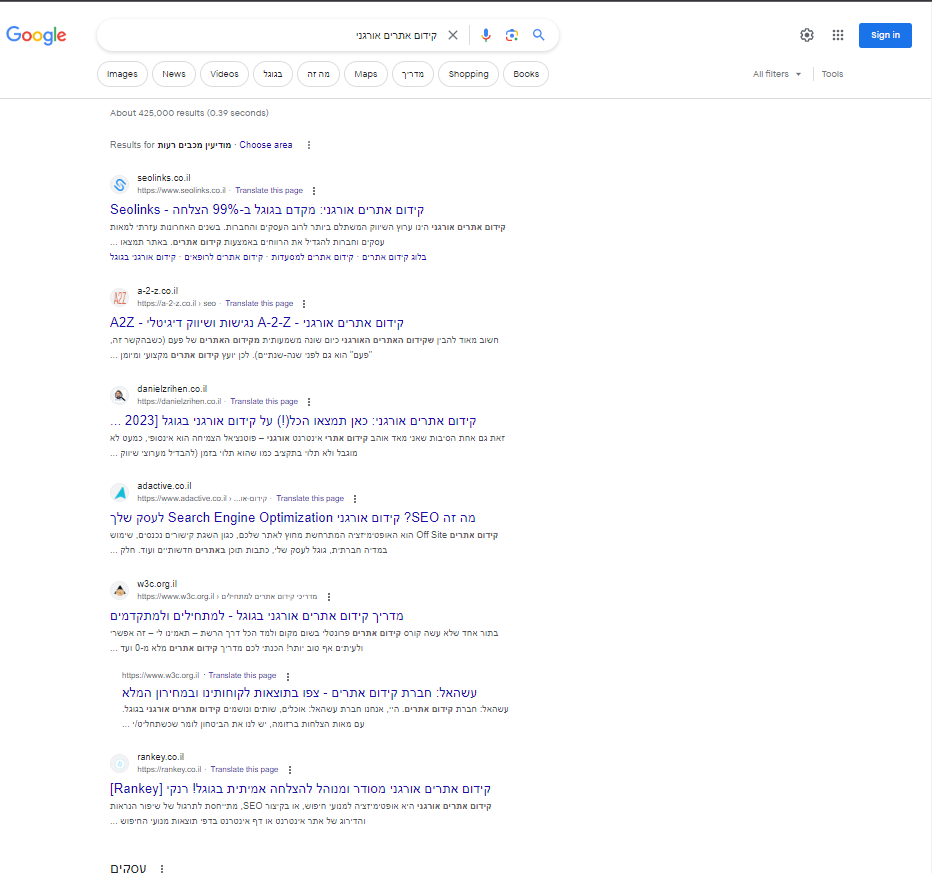The height and width of the screenshot is (873, 932).
Task: Click the Choose area link
Action: pyautogui.click(x=266, y=145)
